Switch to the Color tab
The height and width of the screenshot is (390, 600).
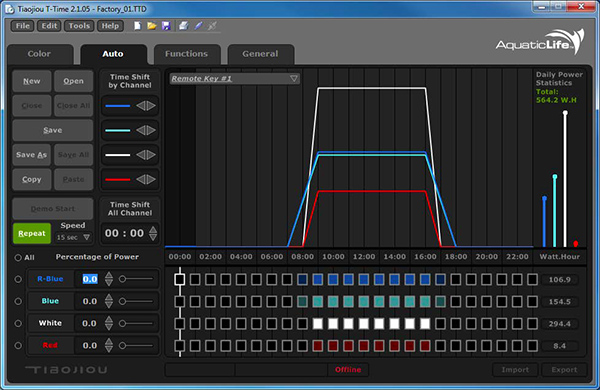40,54
